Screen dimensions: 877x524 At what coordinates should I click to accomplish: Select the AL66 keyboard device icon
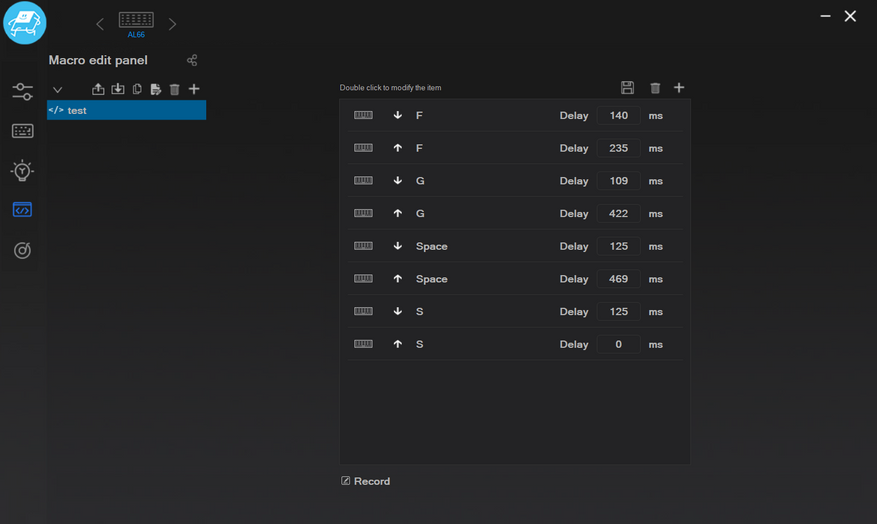coord(136,20)
